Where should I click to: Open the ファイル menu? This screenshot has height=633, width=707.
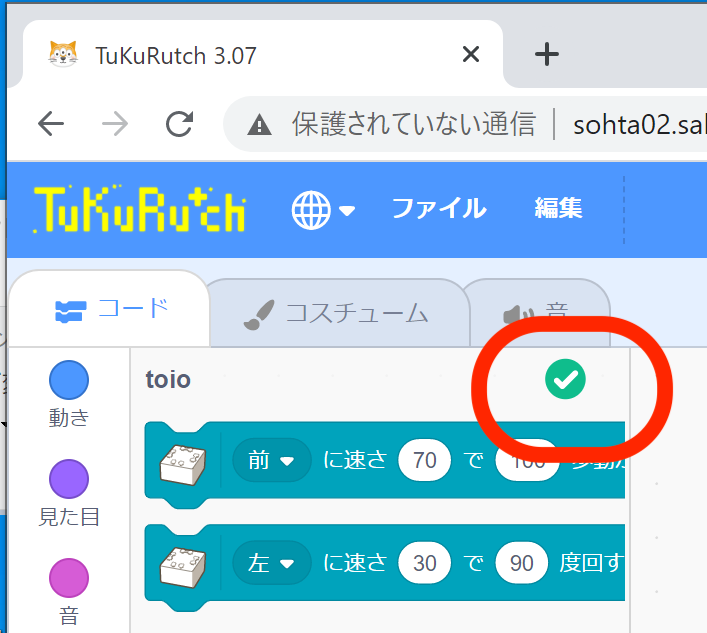point(439,208)
